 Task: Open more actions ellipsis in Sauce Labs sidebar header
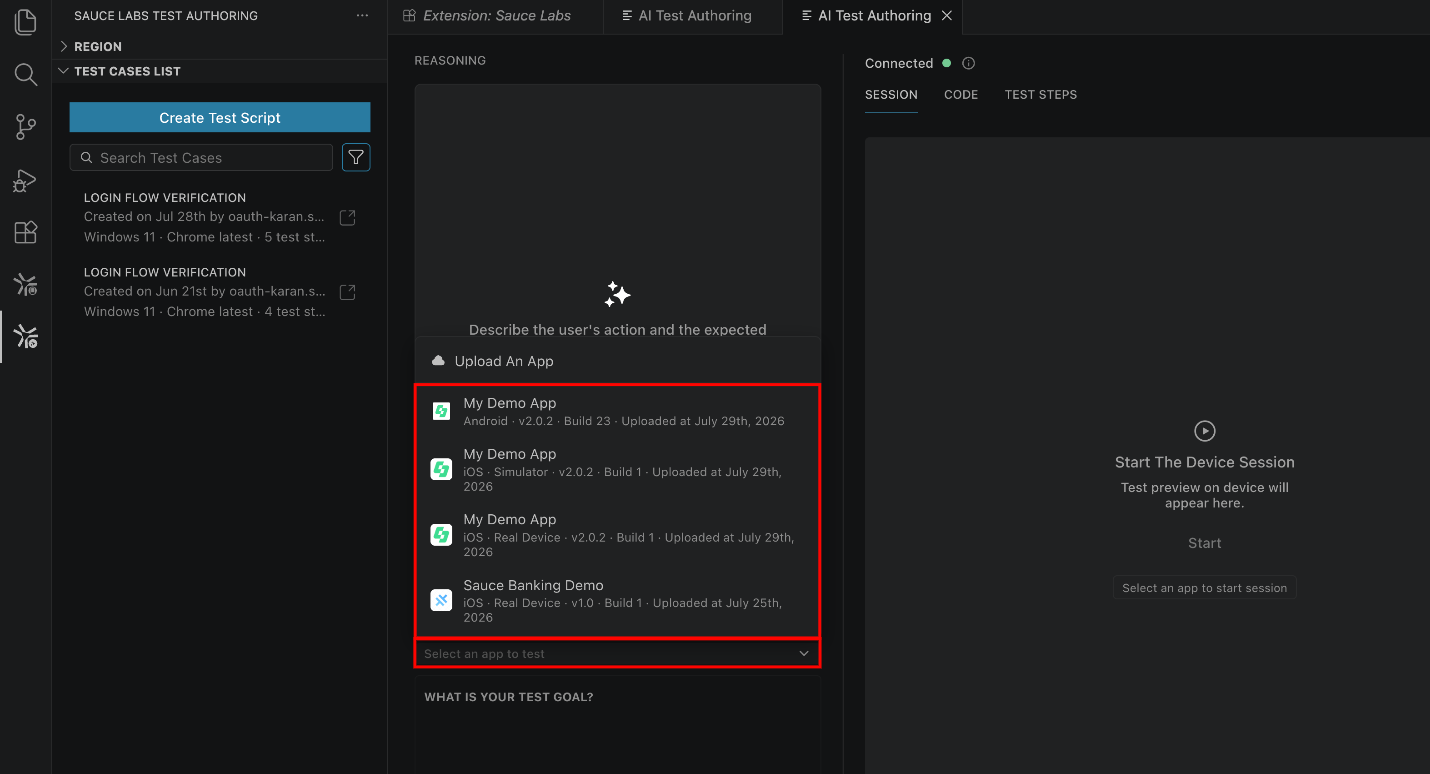point(362,16)
